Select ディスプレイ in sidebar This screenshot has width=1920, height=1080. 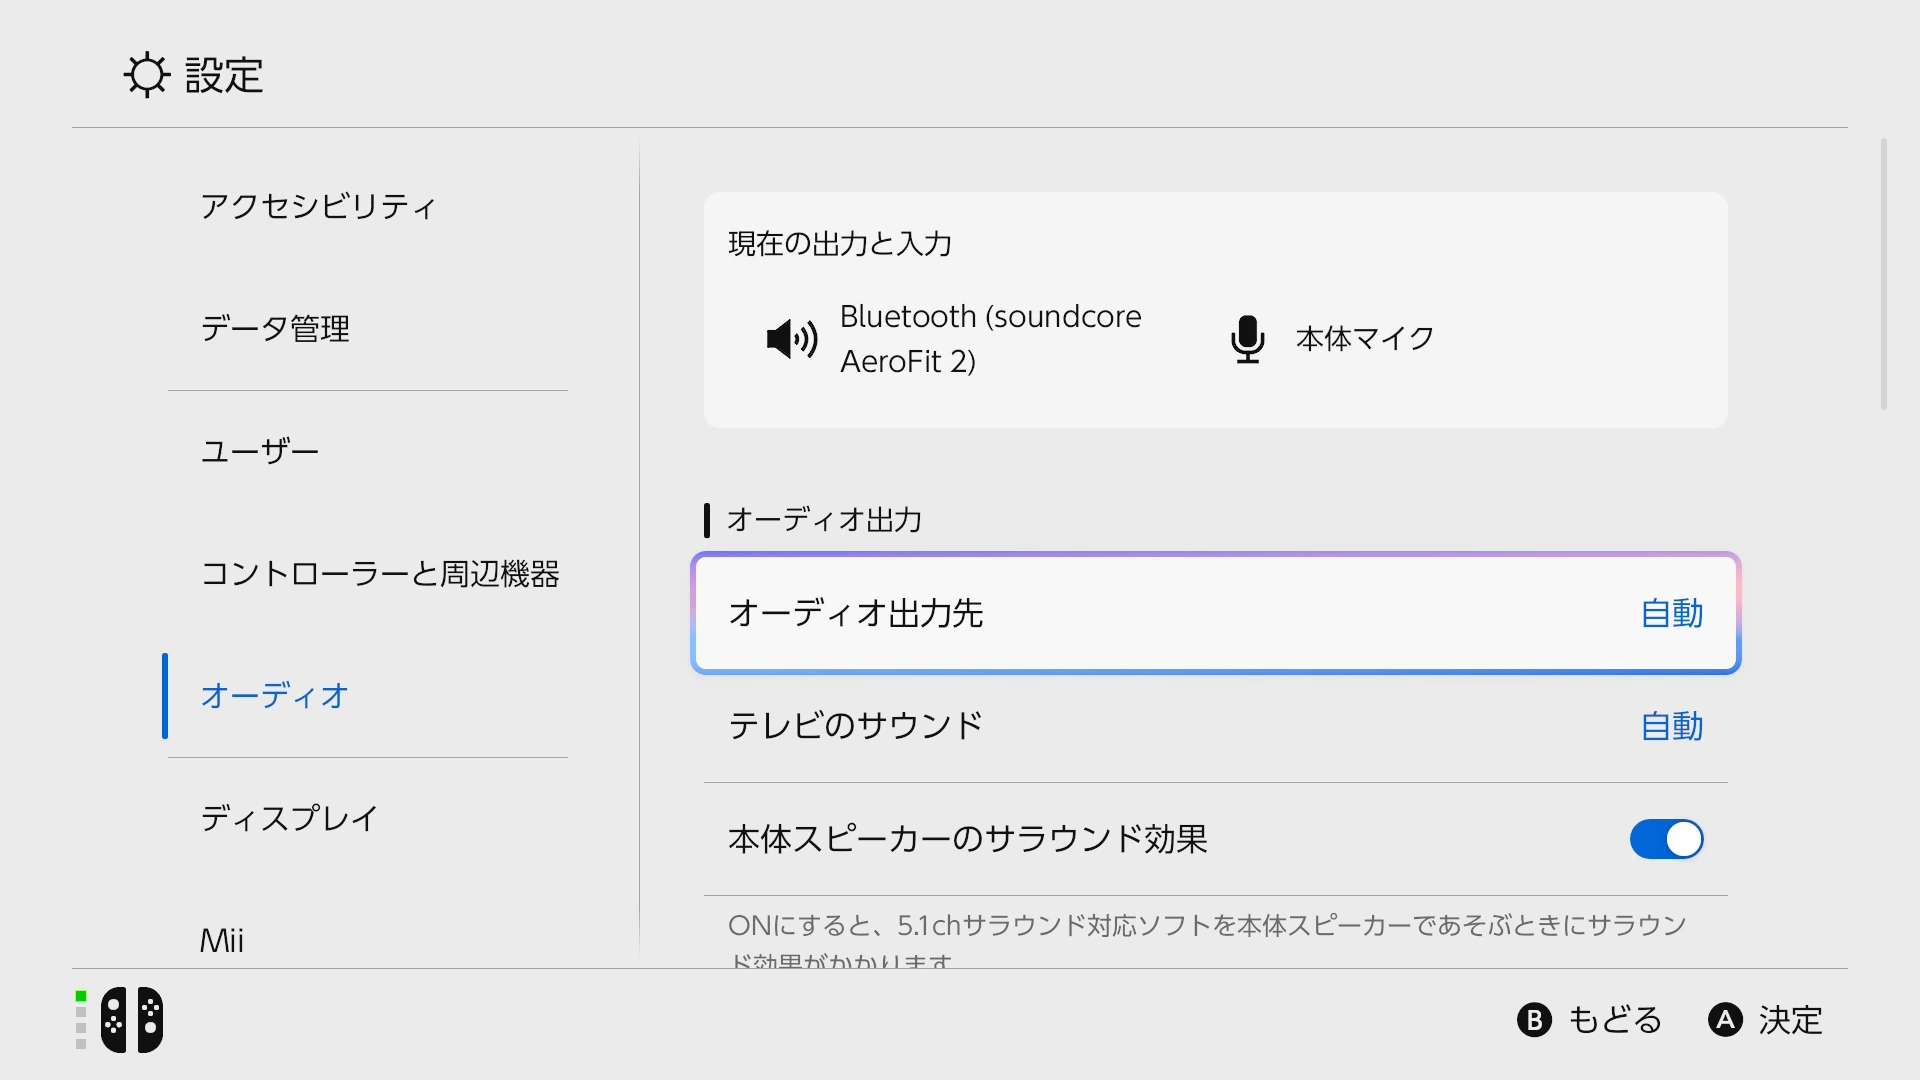coord(289,818)
